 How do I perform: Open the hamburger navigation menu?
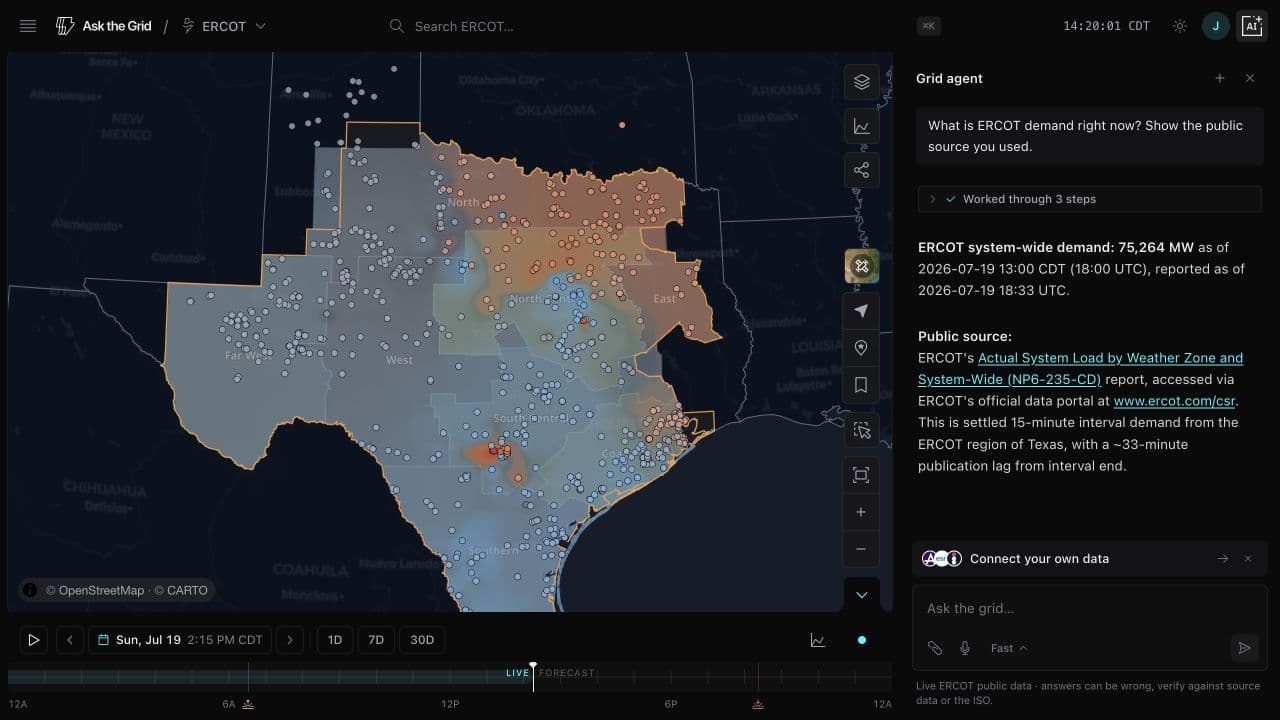pos(28,26)
